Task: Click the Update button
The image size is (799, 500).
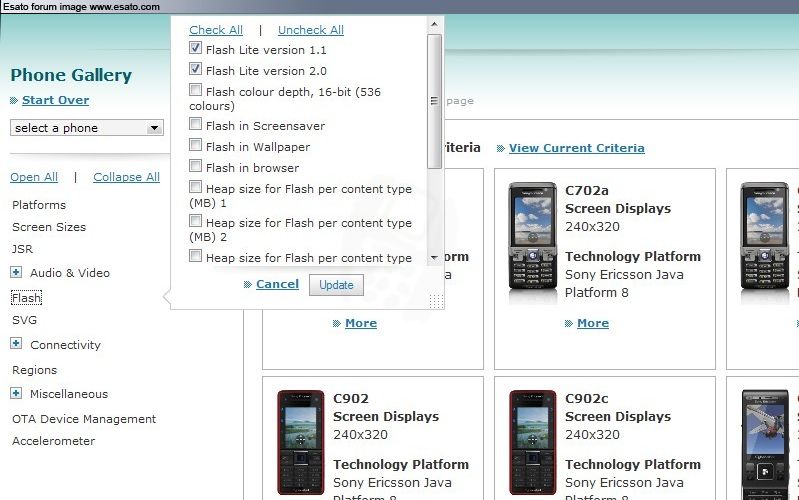Action: pyautogui.click(x=336, y=285)
